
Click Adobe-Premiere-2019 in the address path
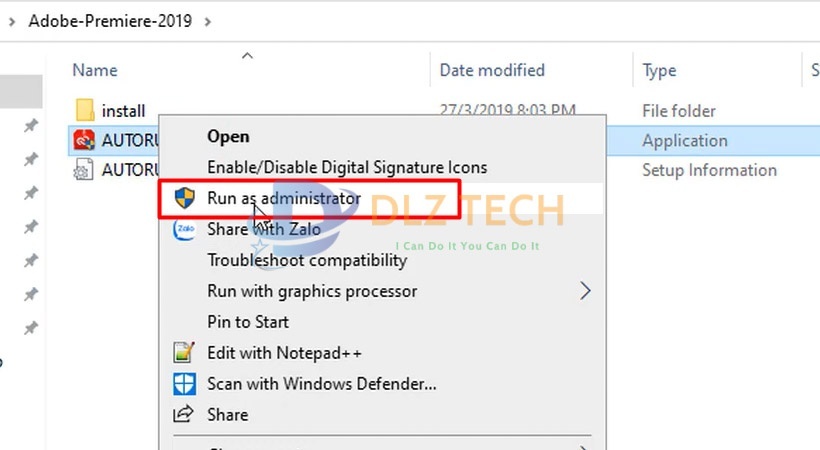pyautogui.click(x=110, y=19)
